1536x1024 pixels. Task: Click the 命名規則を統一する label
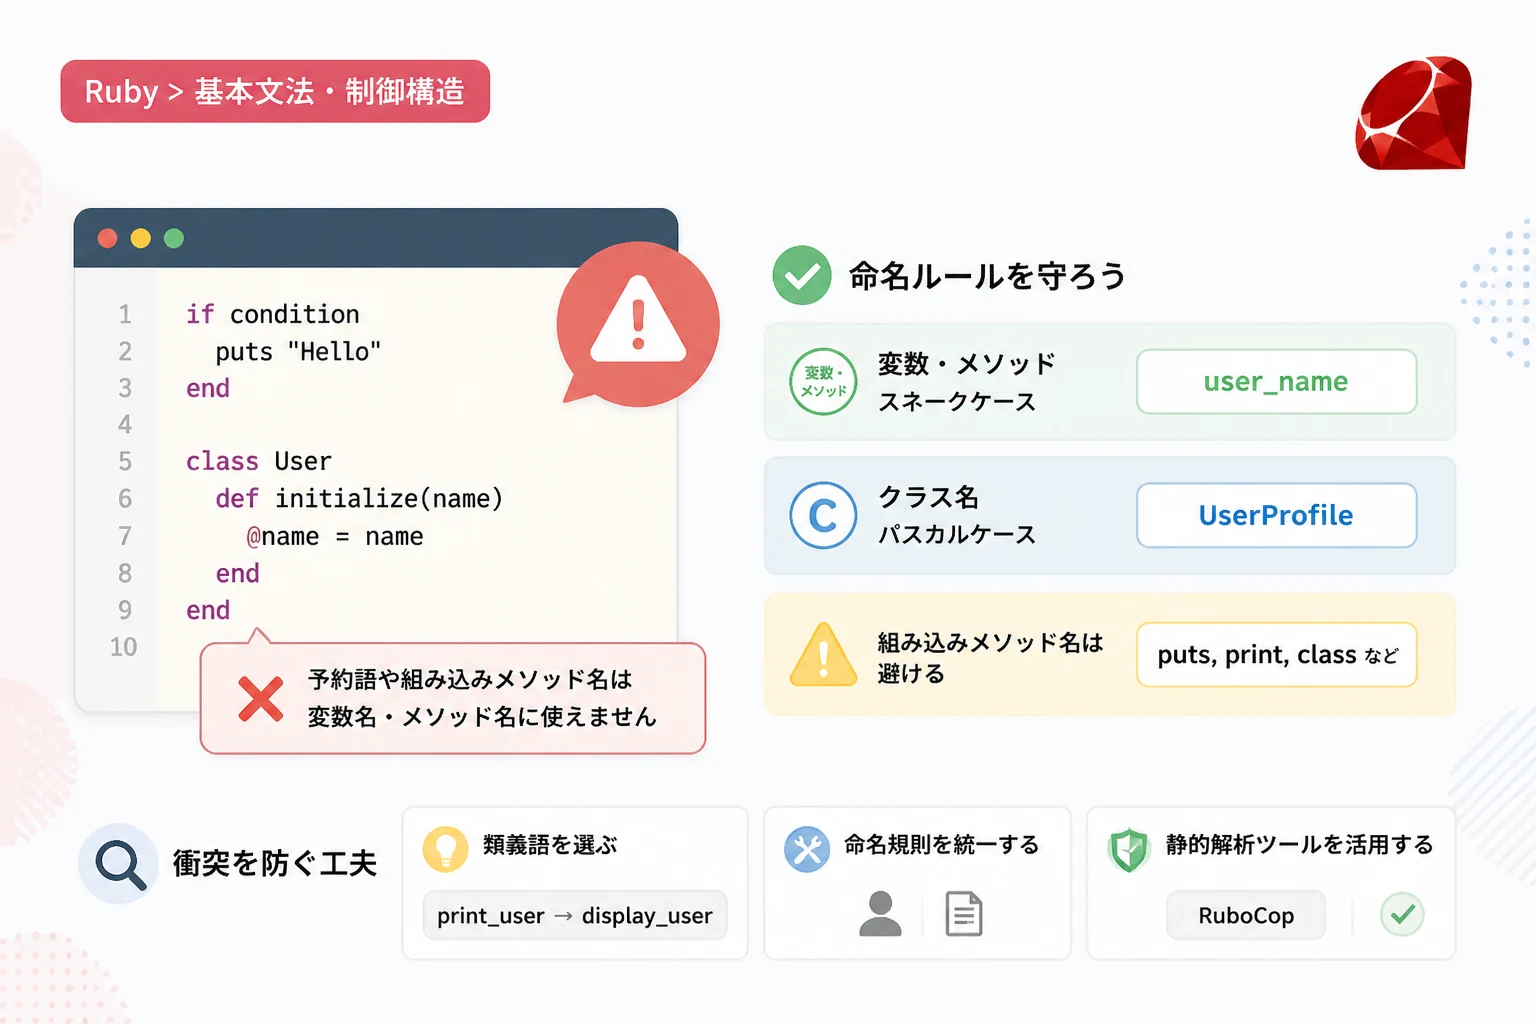pos(941,845)
